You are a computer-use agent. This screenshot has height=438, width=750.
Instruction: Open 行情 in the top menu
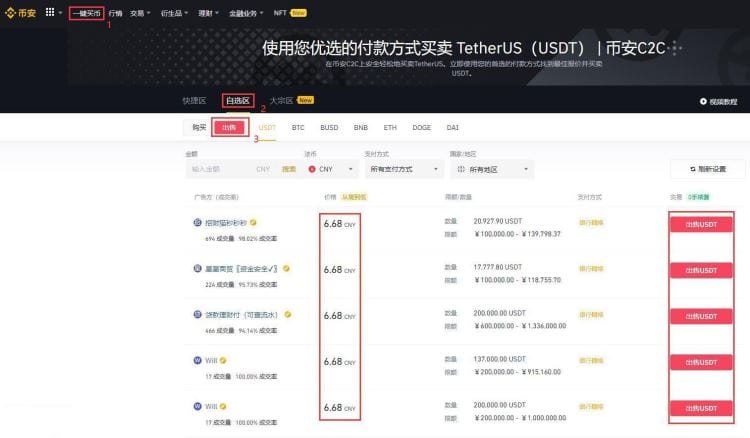tap(115, 13)
